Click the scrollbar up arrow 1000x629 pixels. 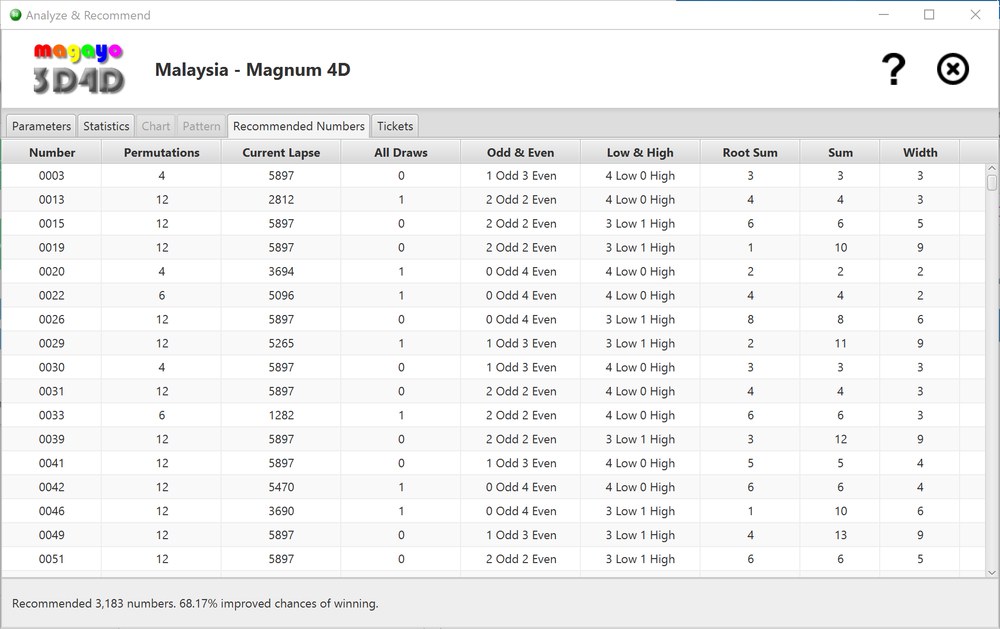(991, 169)
